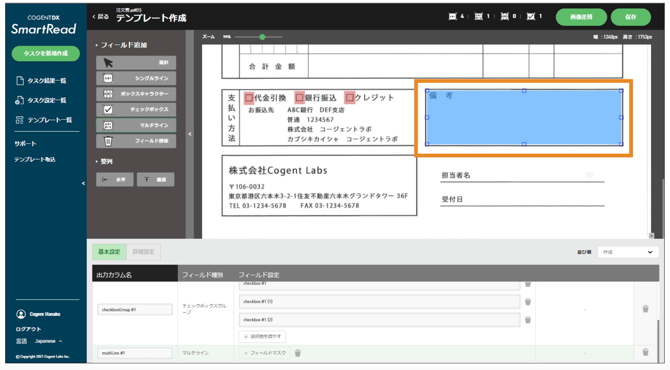
Task: Select the blue 備考 multiline field
Action: (524, 117)
